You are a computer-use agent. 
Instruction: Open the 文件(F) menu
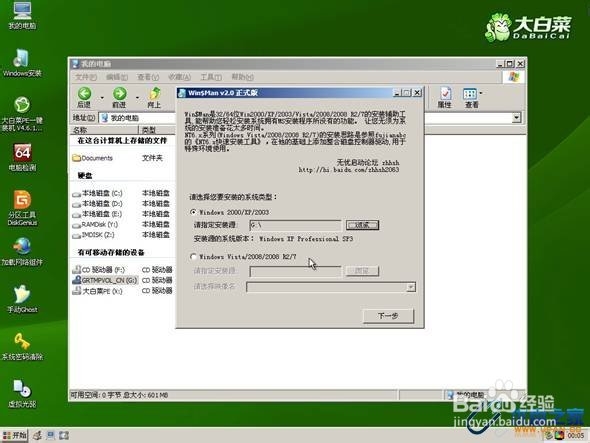tap(86, 77)
